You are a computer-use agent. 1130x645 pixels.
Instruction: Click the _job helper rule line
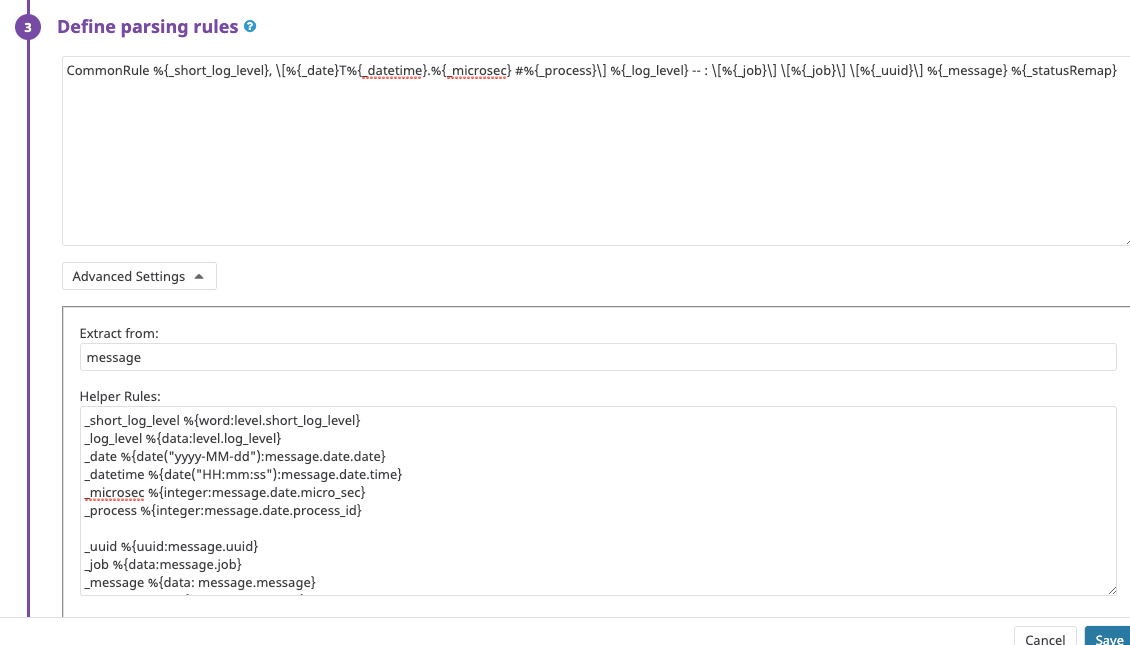point(164,564)
